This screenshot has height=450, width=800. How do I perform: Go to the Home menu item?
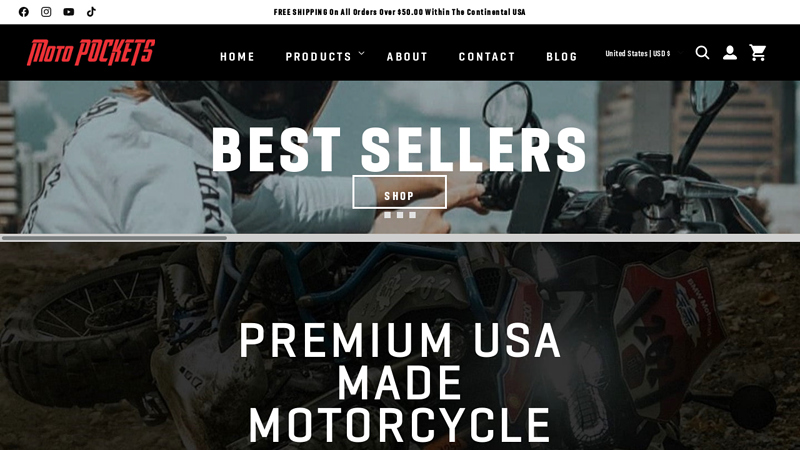237,57
